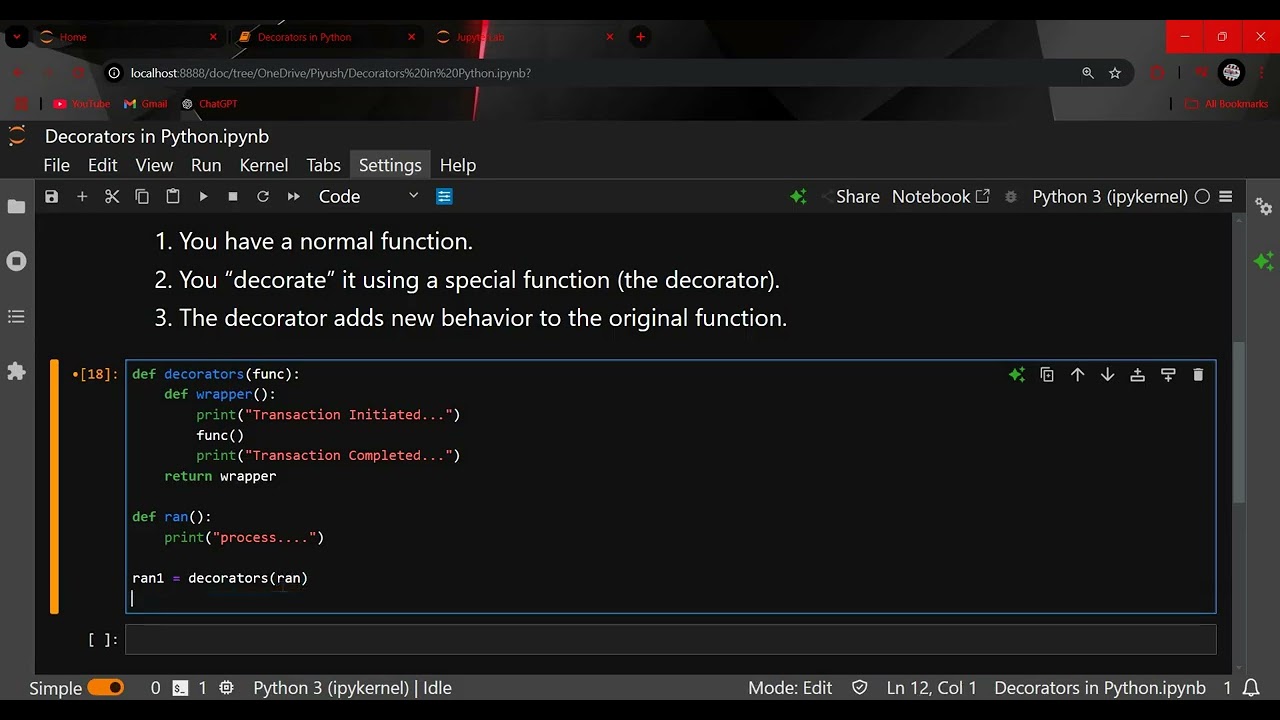Viewport: 1280px width, 720px height.
Task: Open notifications with the bell icon
Action: click(1251, 688)
